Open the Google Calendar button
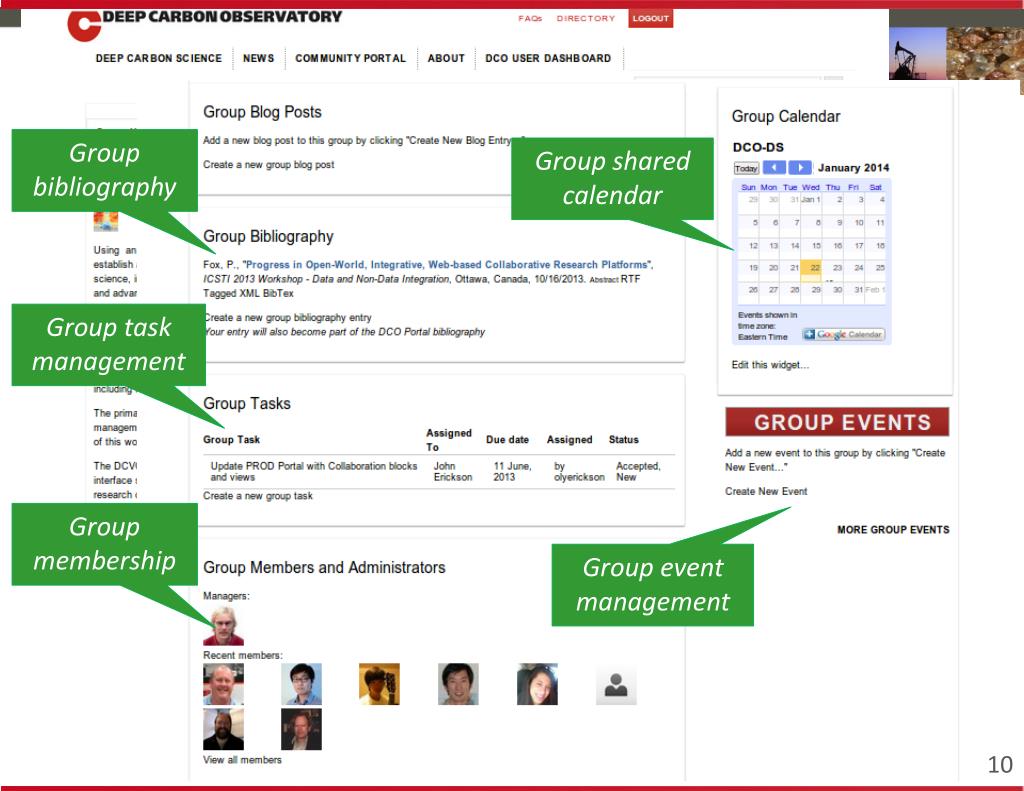Screen dimensions: 1024x791 coord(844,334)
